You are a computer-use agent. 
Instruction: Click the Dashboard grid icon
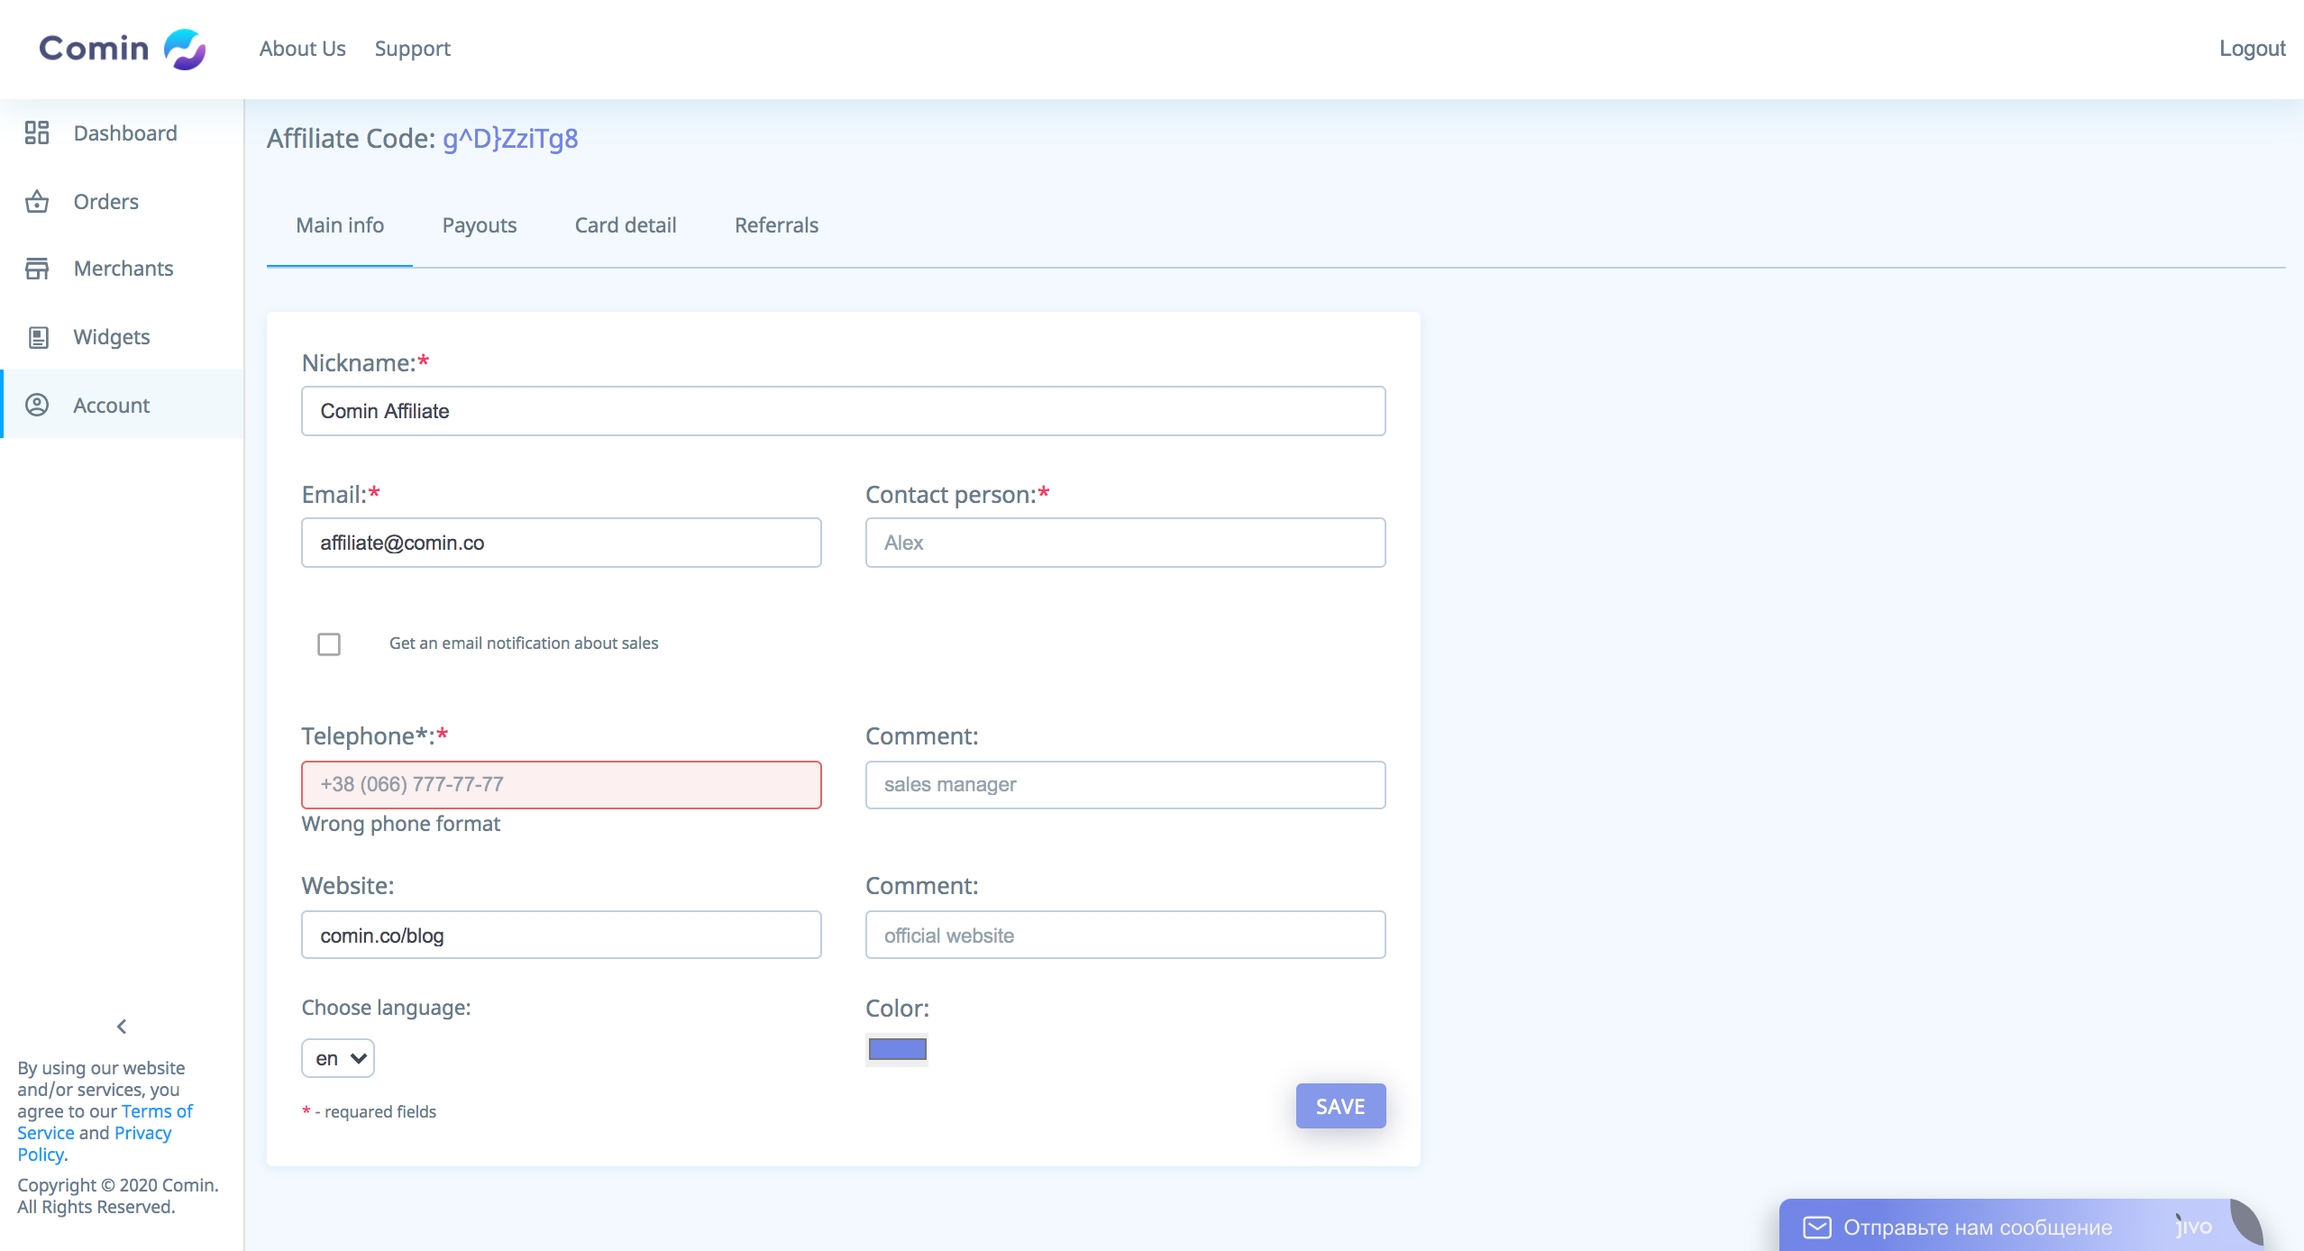[37, 133]
